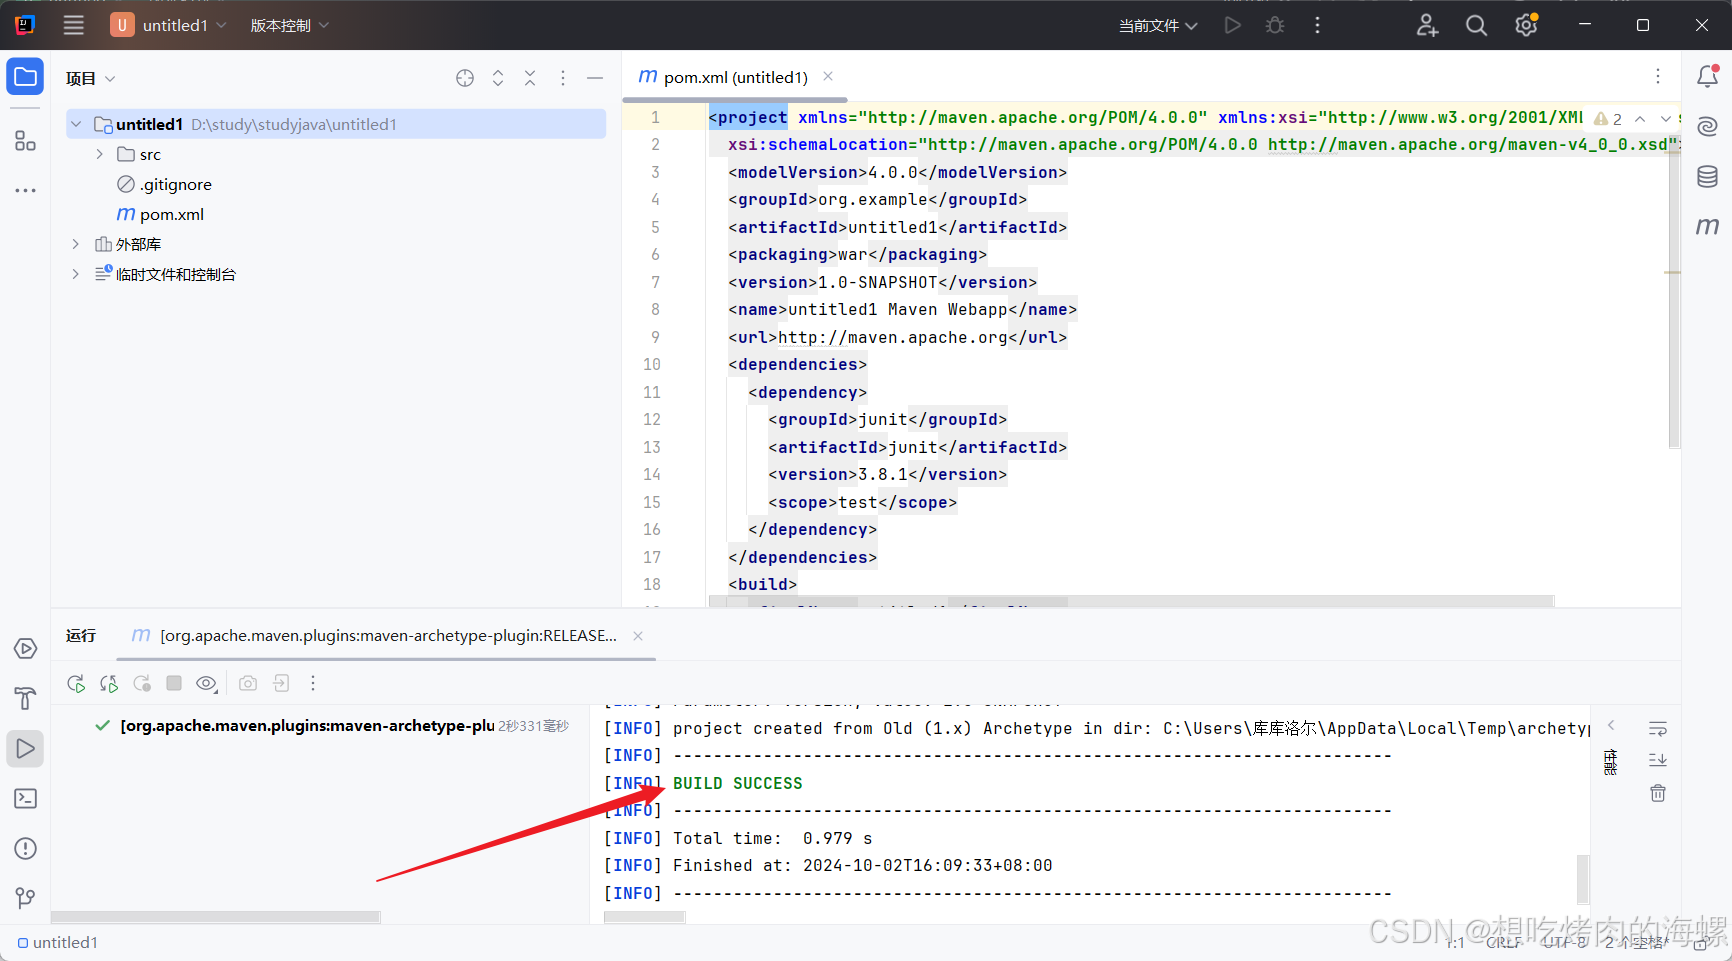Image resolution: width=1732 pixels, height=961 pixels.
Task: Open the 项目 view dropdown
Action: click(90, 78)
